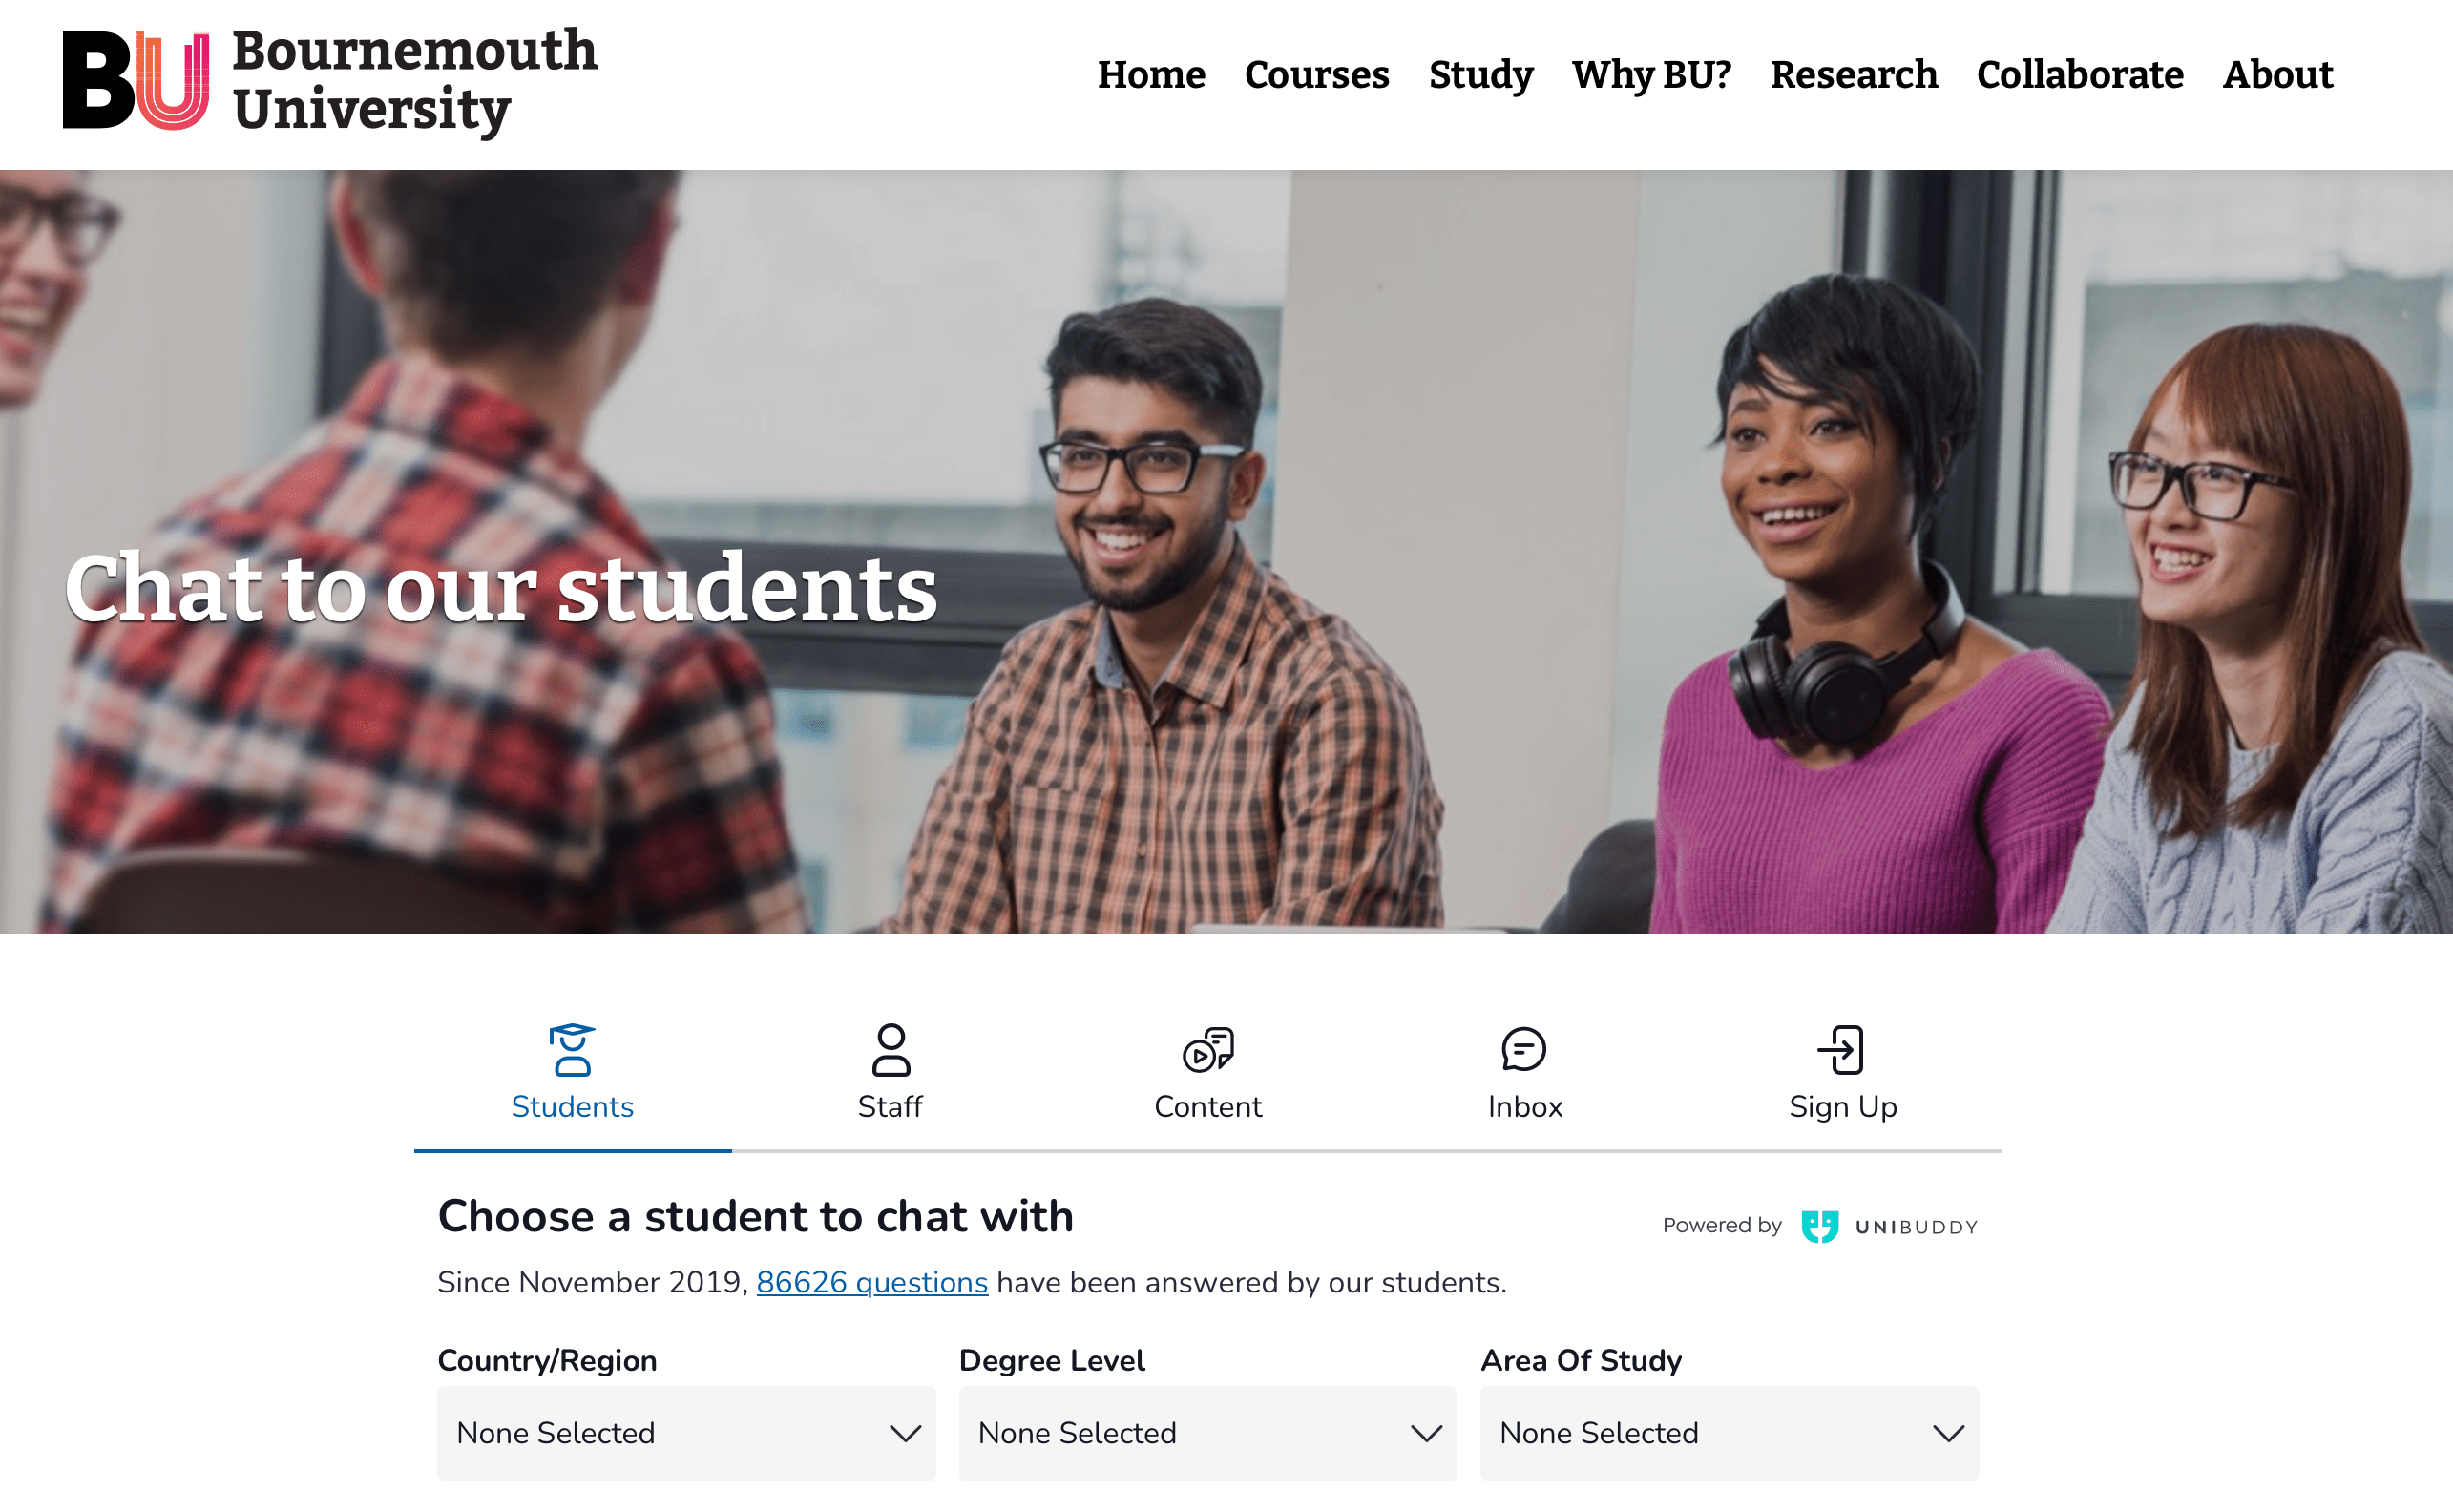Open the Area Of Study dropdown
Screen dimensions: 2453x1512
tap(1729, 1432)
